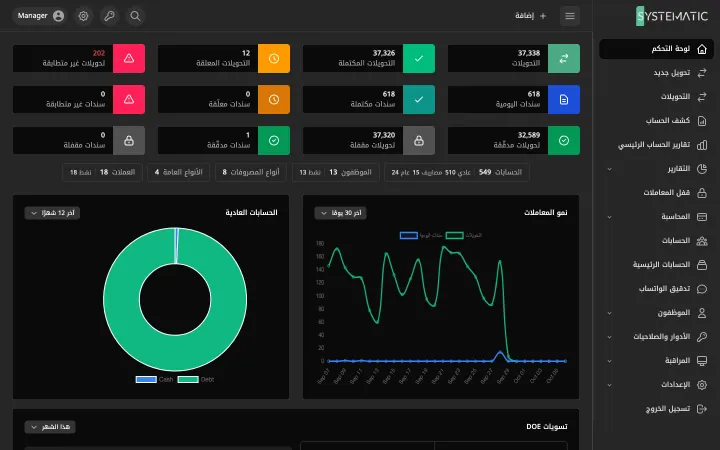720x450 pixels.
Task: Click the الحسابات الرئيسية icon in sidebar
Action: (702, 264)
